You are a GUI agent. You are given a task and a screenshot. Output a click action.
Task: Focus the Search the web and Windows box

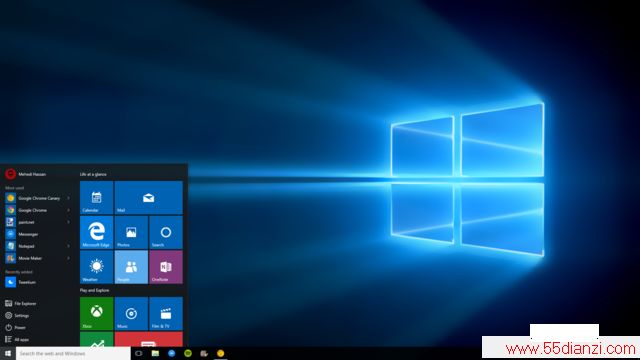pos(73,353)
